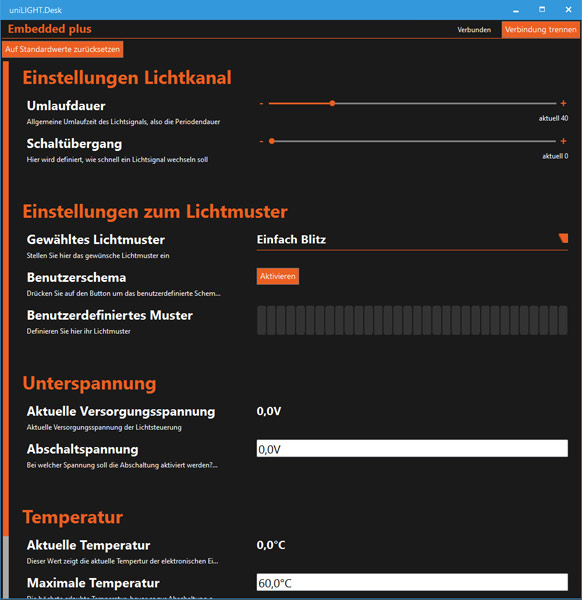Click the vertical scrollbar thumb on left edge
Image resolution: width=582 pixels, height=600 pixels.
tap(5, 298)
